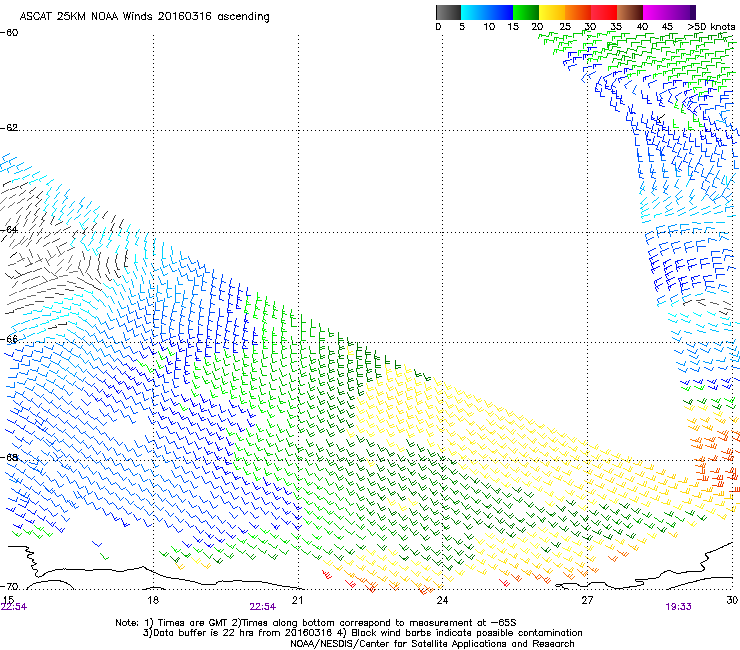This screenshot has height=650, width=740.
Task: Click the cyan-to-blue 5-15 knots legend swatch
Action: [487, 12]
